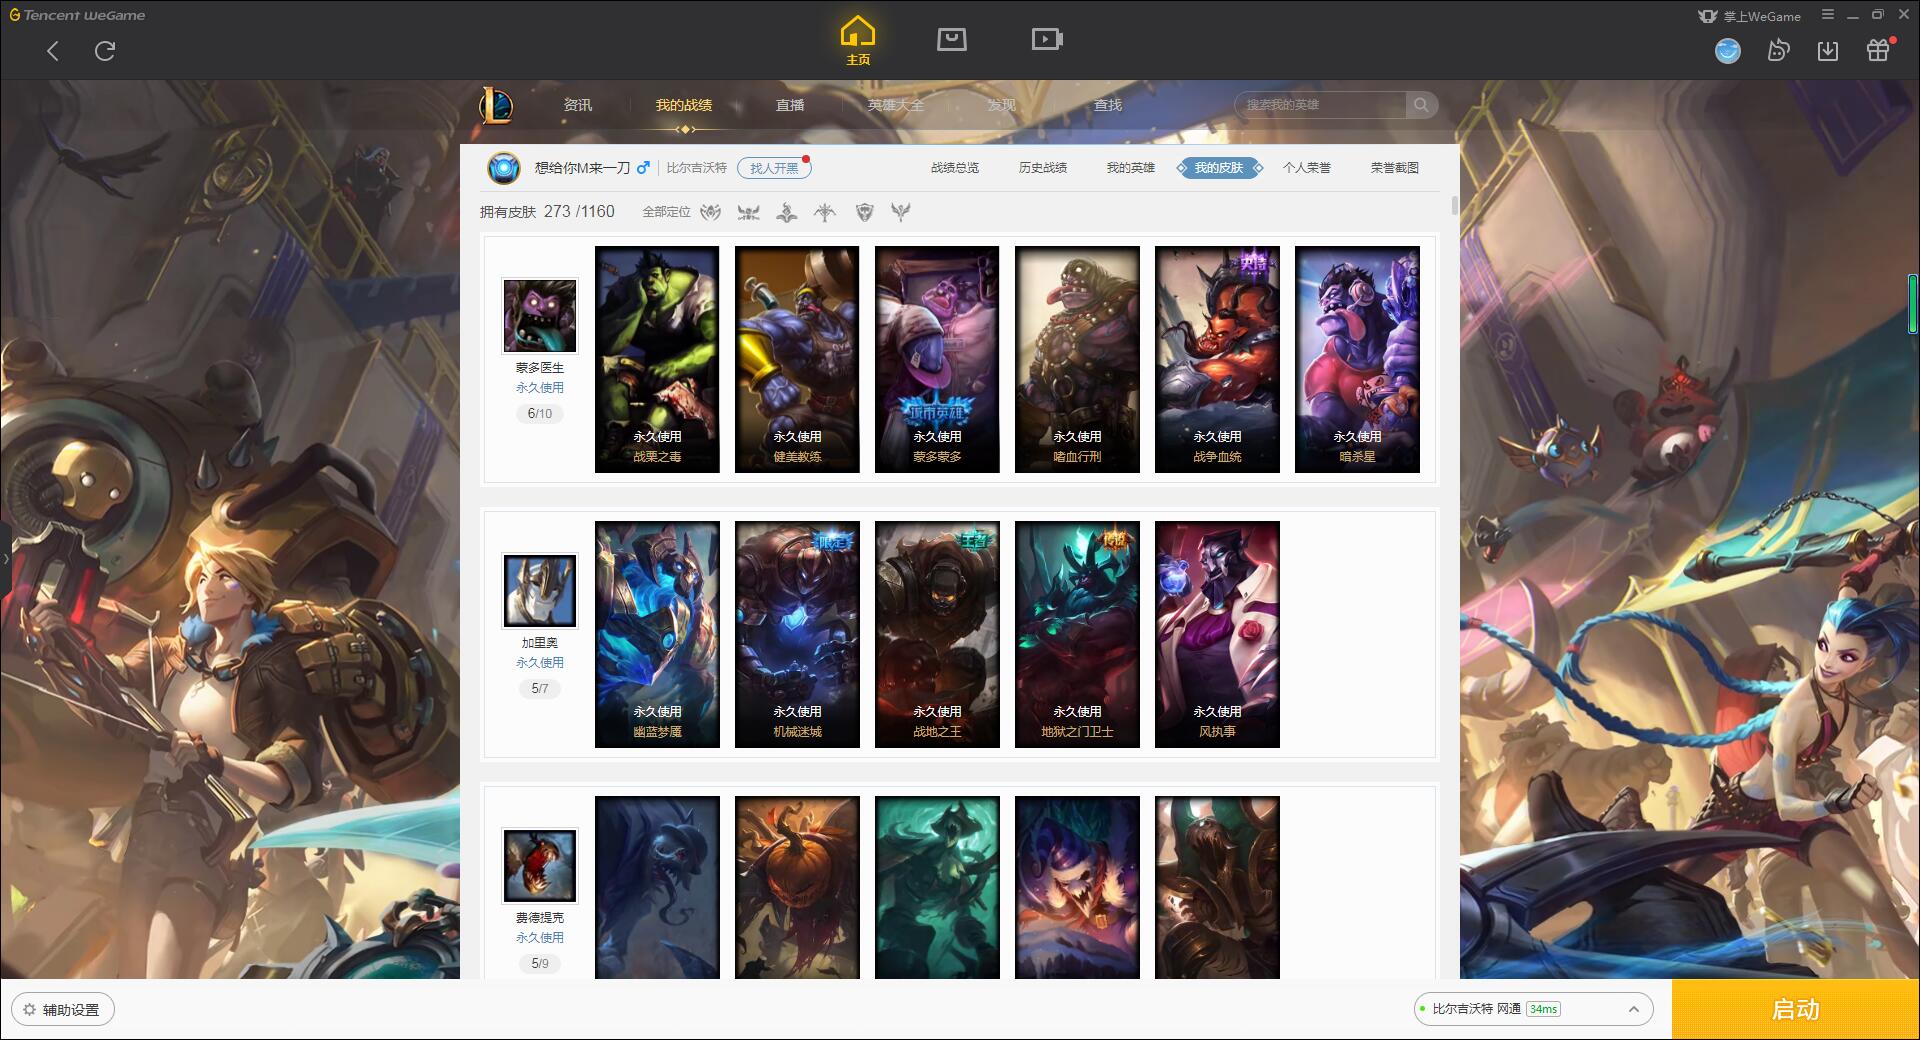This screenshot has height=1040, width=1920.
Task: Open the 地狱之门卫士 skin card
Action: pos(1077,634)
